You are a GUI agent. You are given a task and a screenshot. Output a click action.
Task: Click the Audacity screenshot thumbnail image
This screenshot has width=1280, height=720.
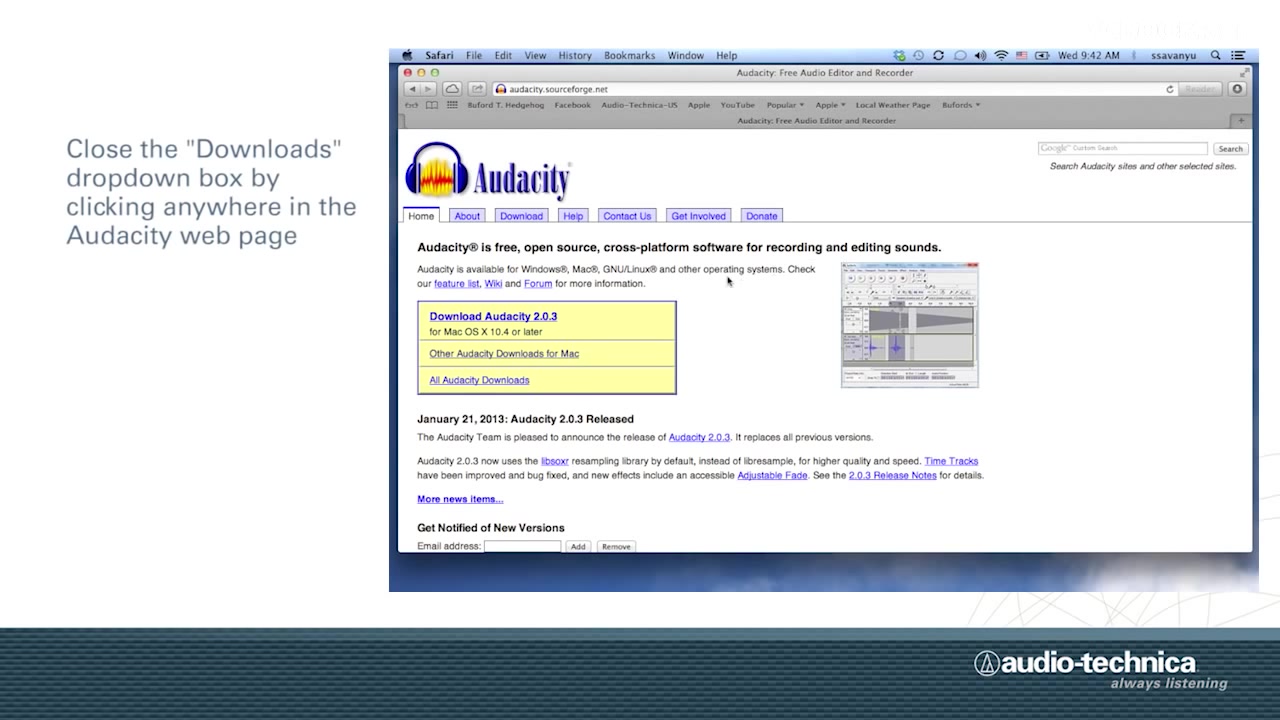(909, 325)
